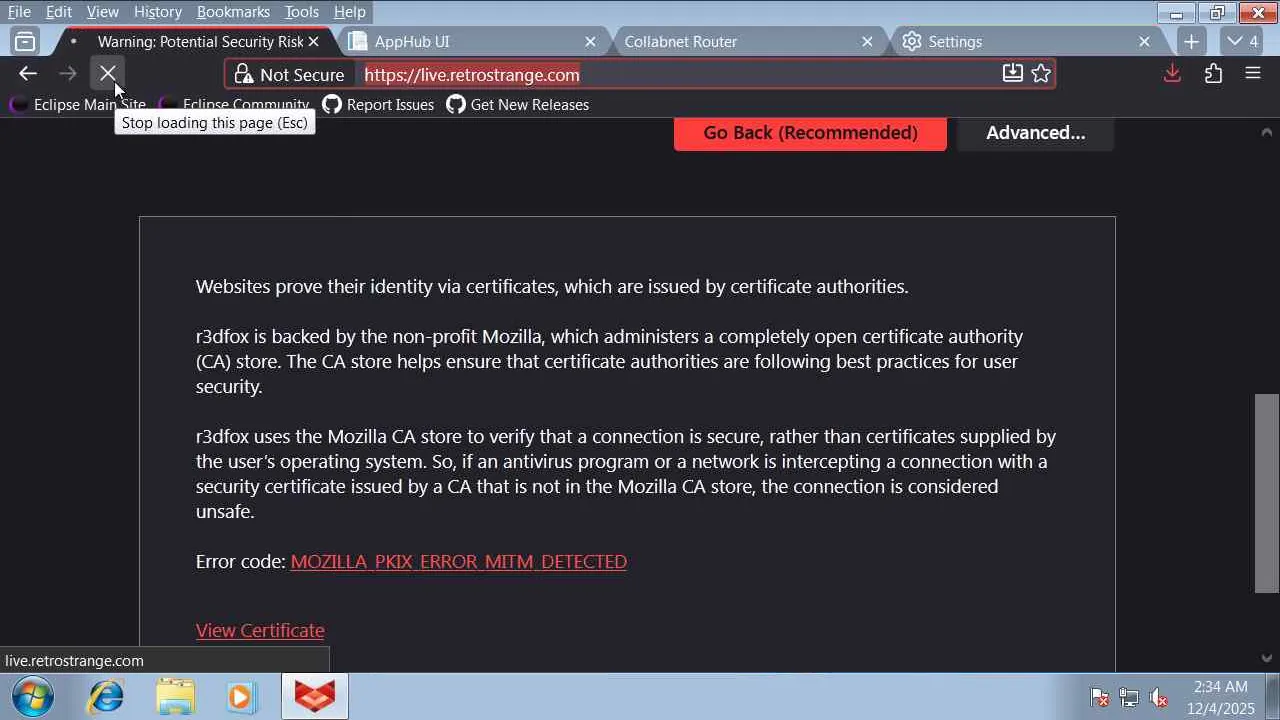1280x720 pixels.
Task: Open the Bookmarks menu
Action: coord(233,12)
